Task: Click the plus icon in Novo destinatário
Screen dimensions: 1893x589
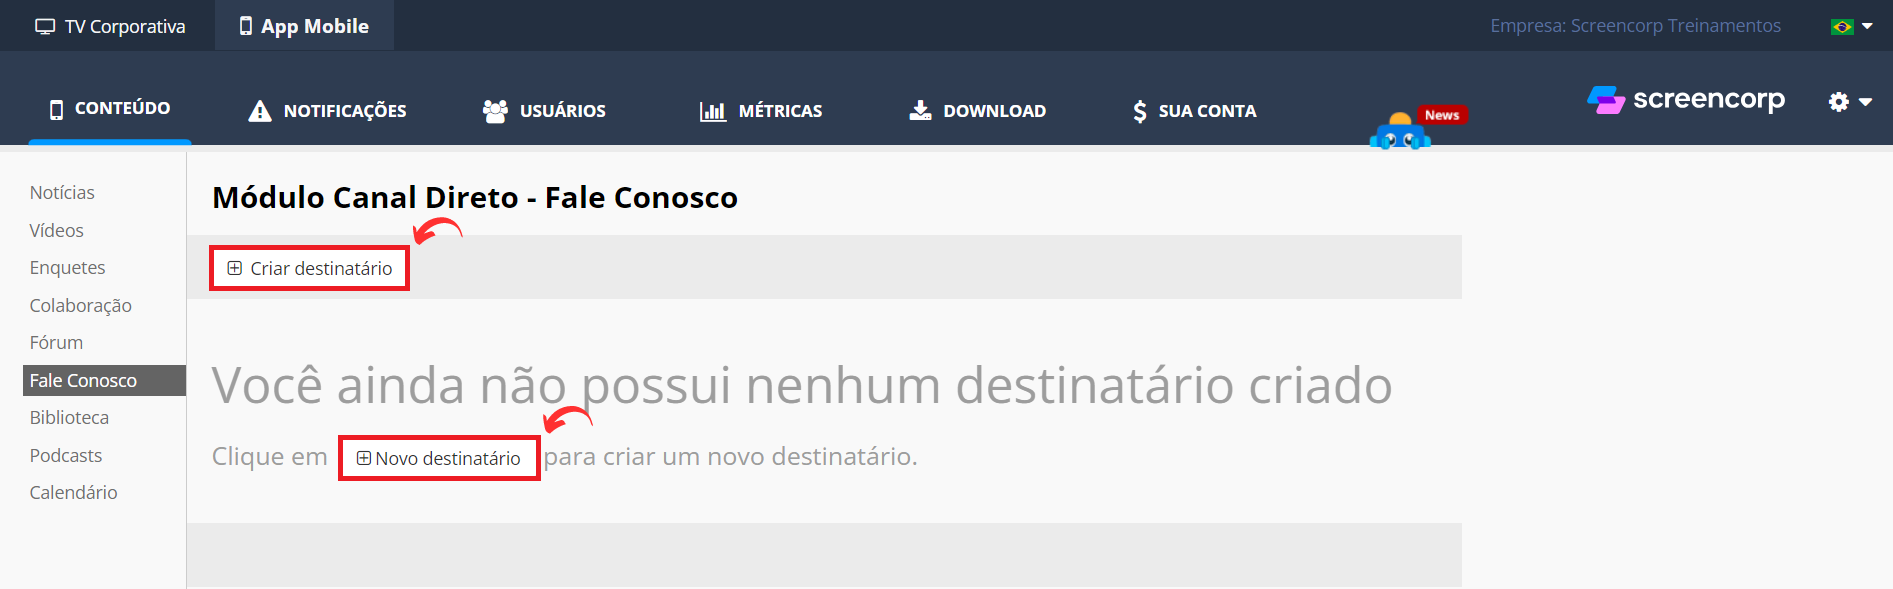Action: click(364, 458)
